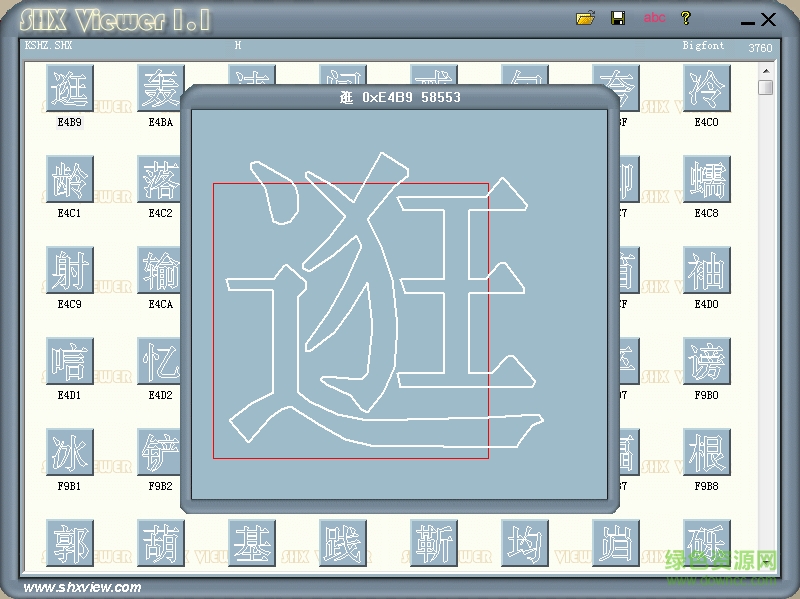Select the glyph tile labeled F9B1

pyautogui.click(x=69, y=453)
